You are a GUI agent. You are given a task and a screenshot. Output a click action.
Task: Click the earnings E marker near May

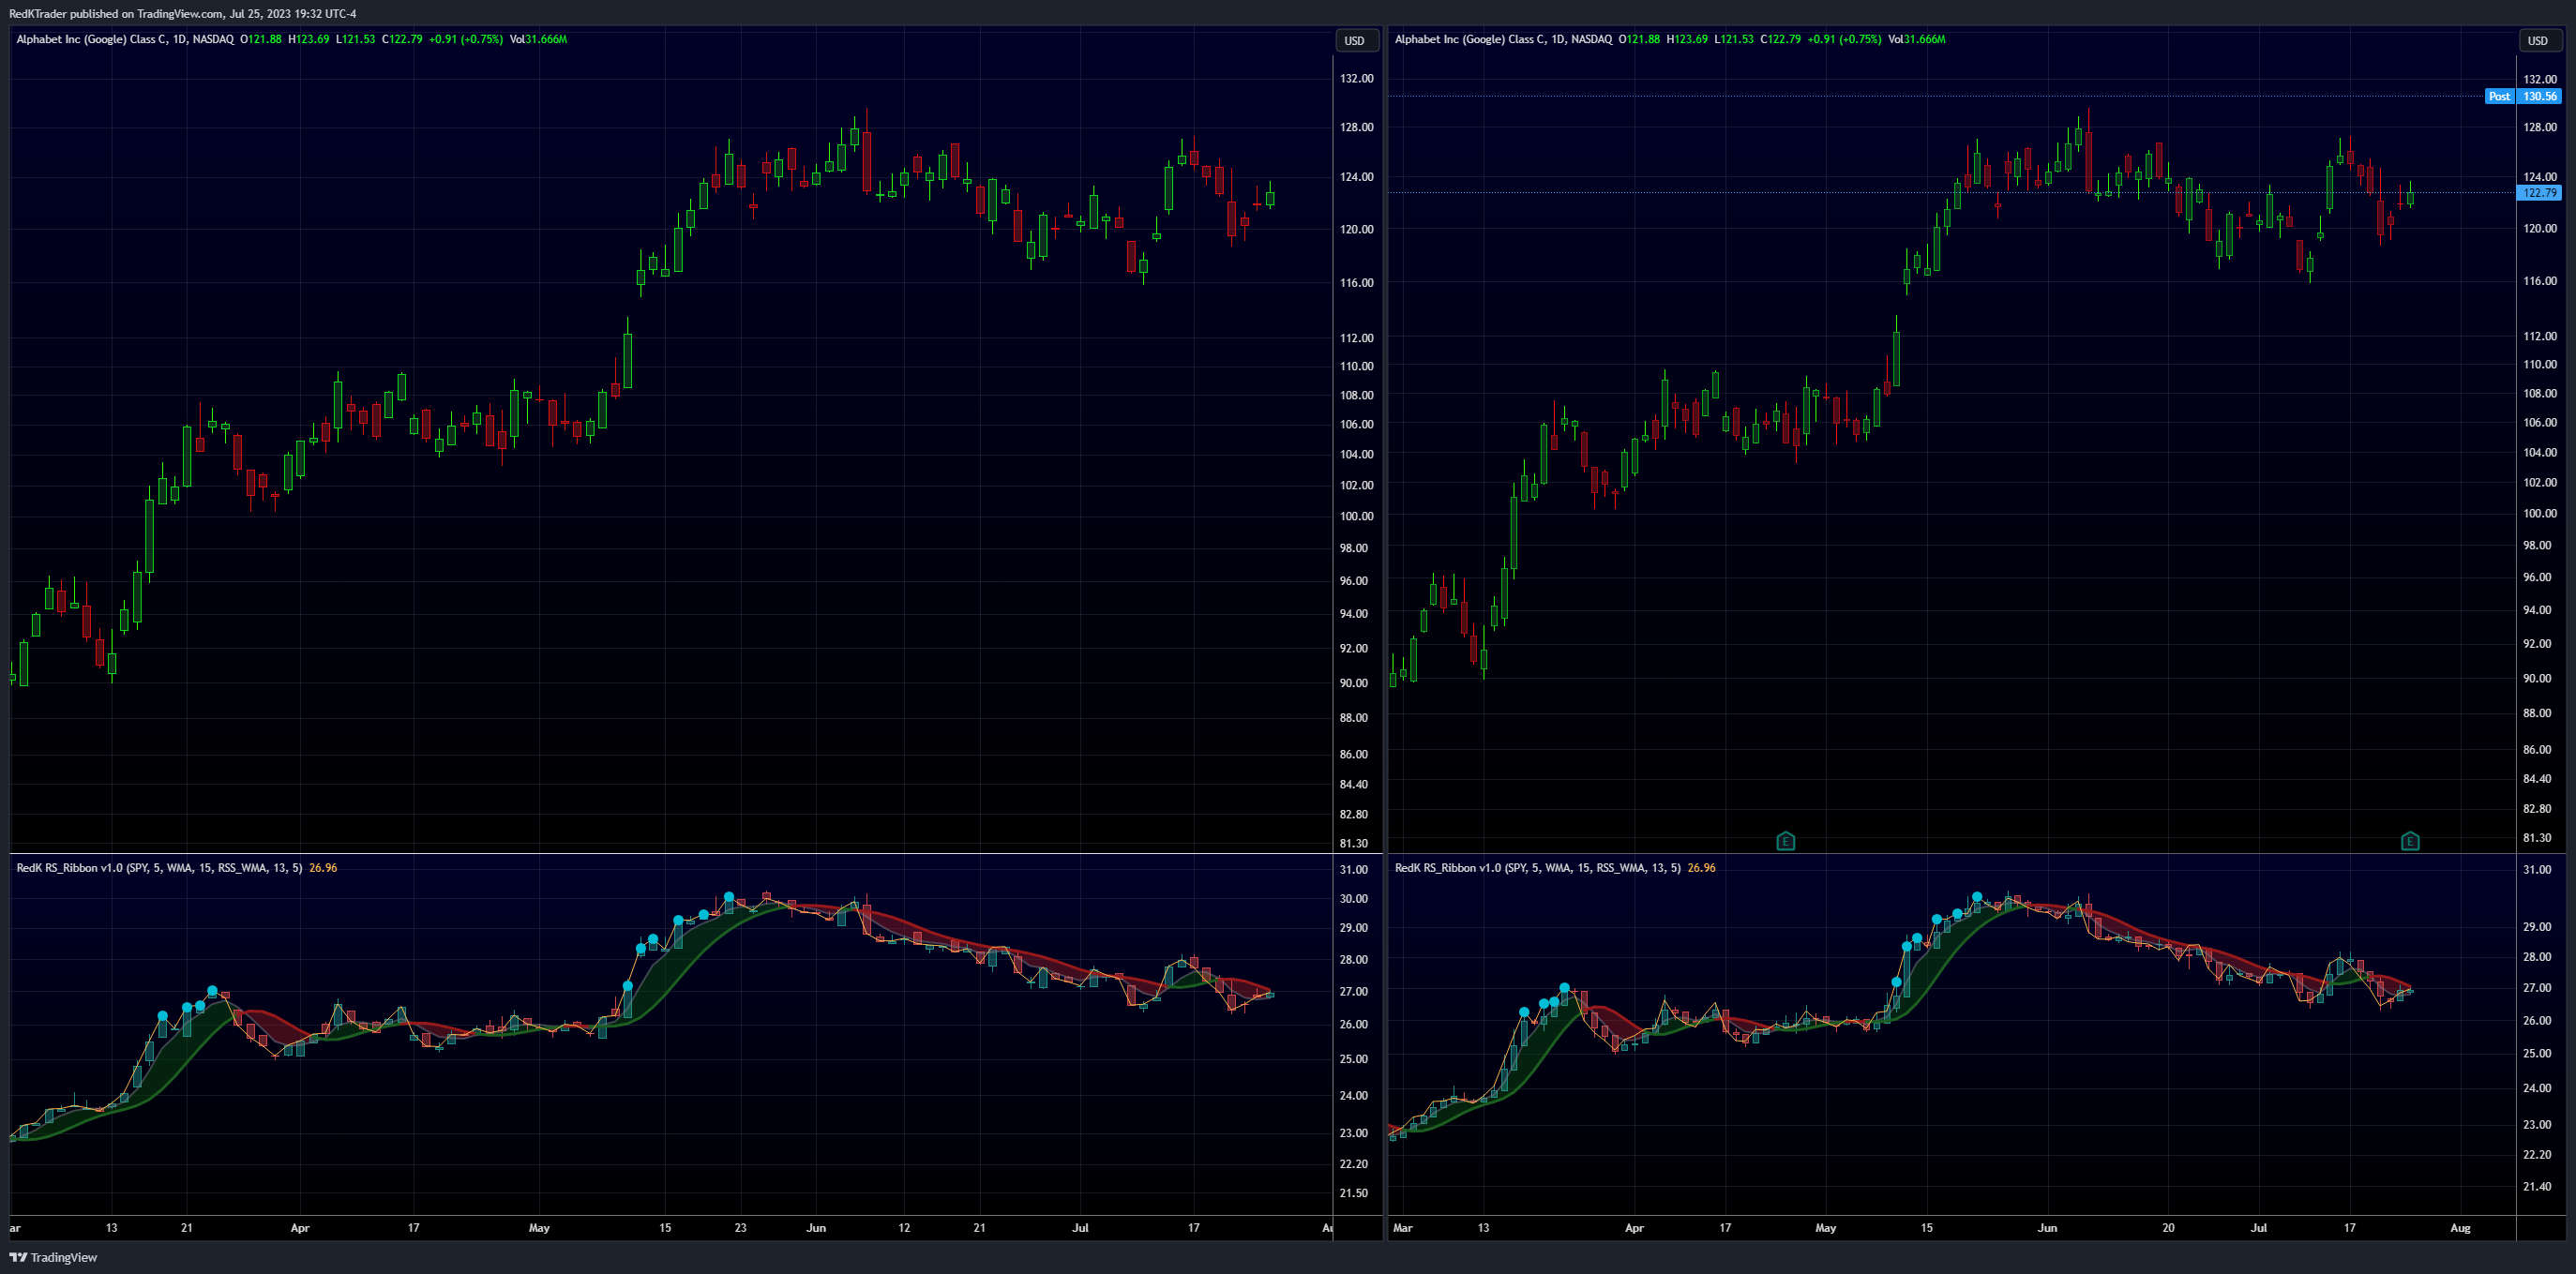click(1785, 841)
